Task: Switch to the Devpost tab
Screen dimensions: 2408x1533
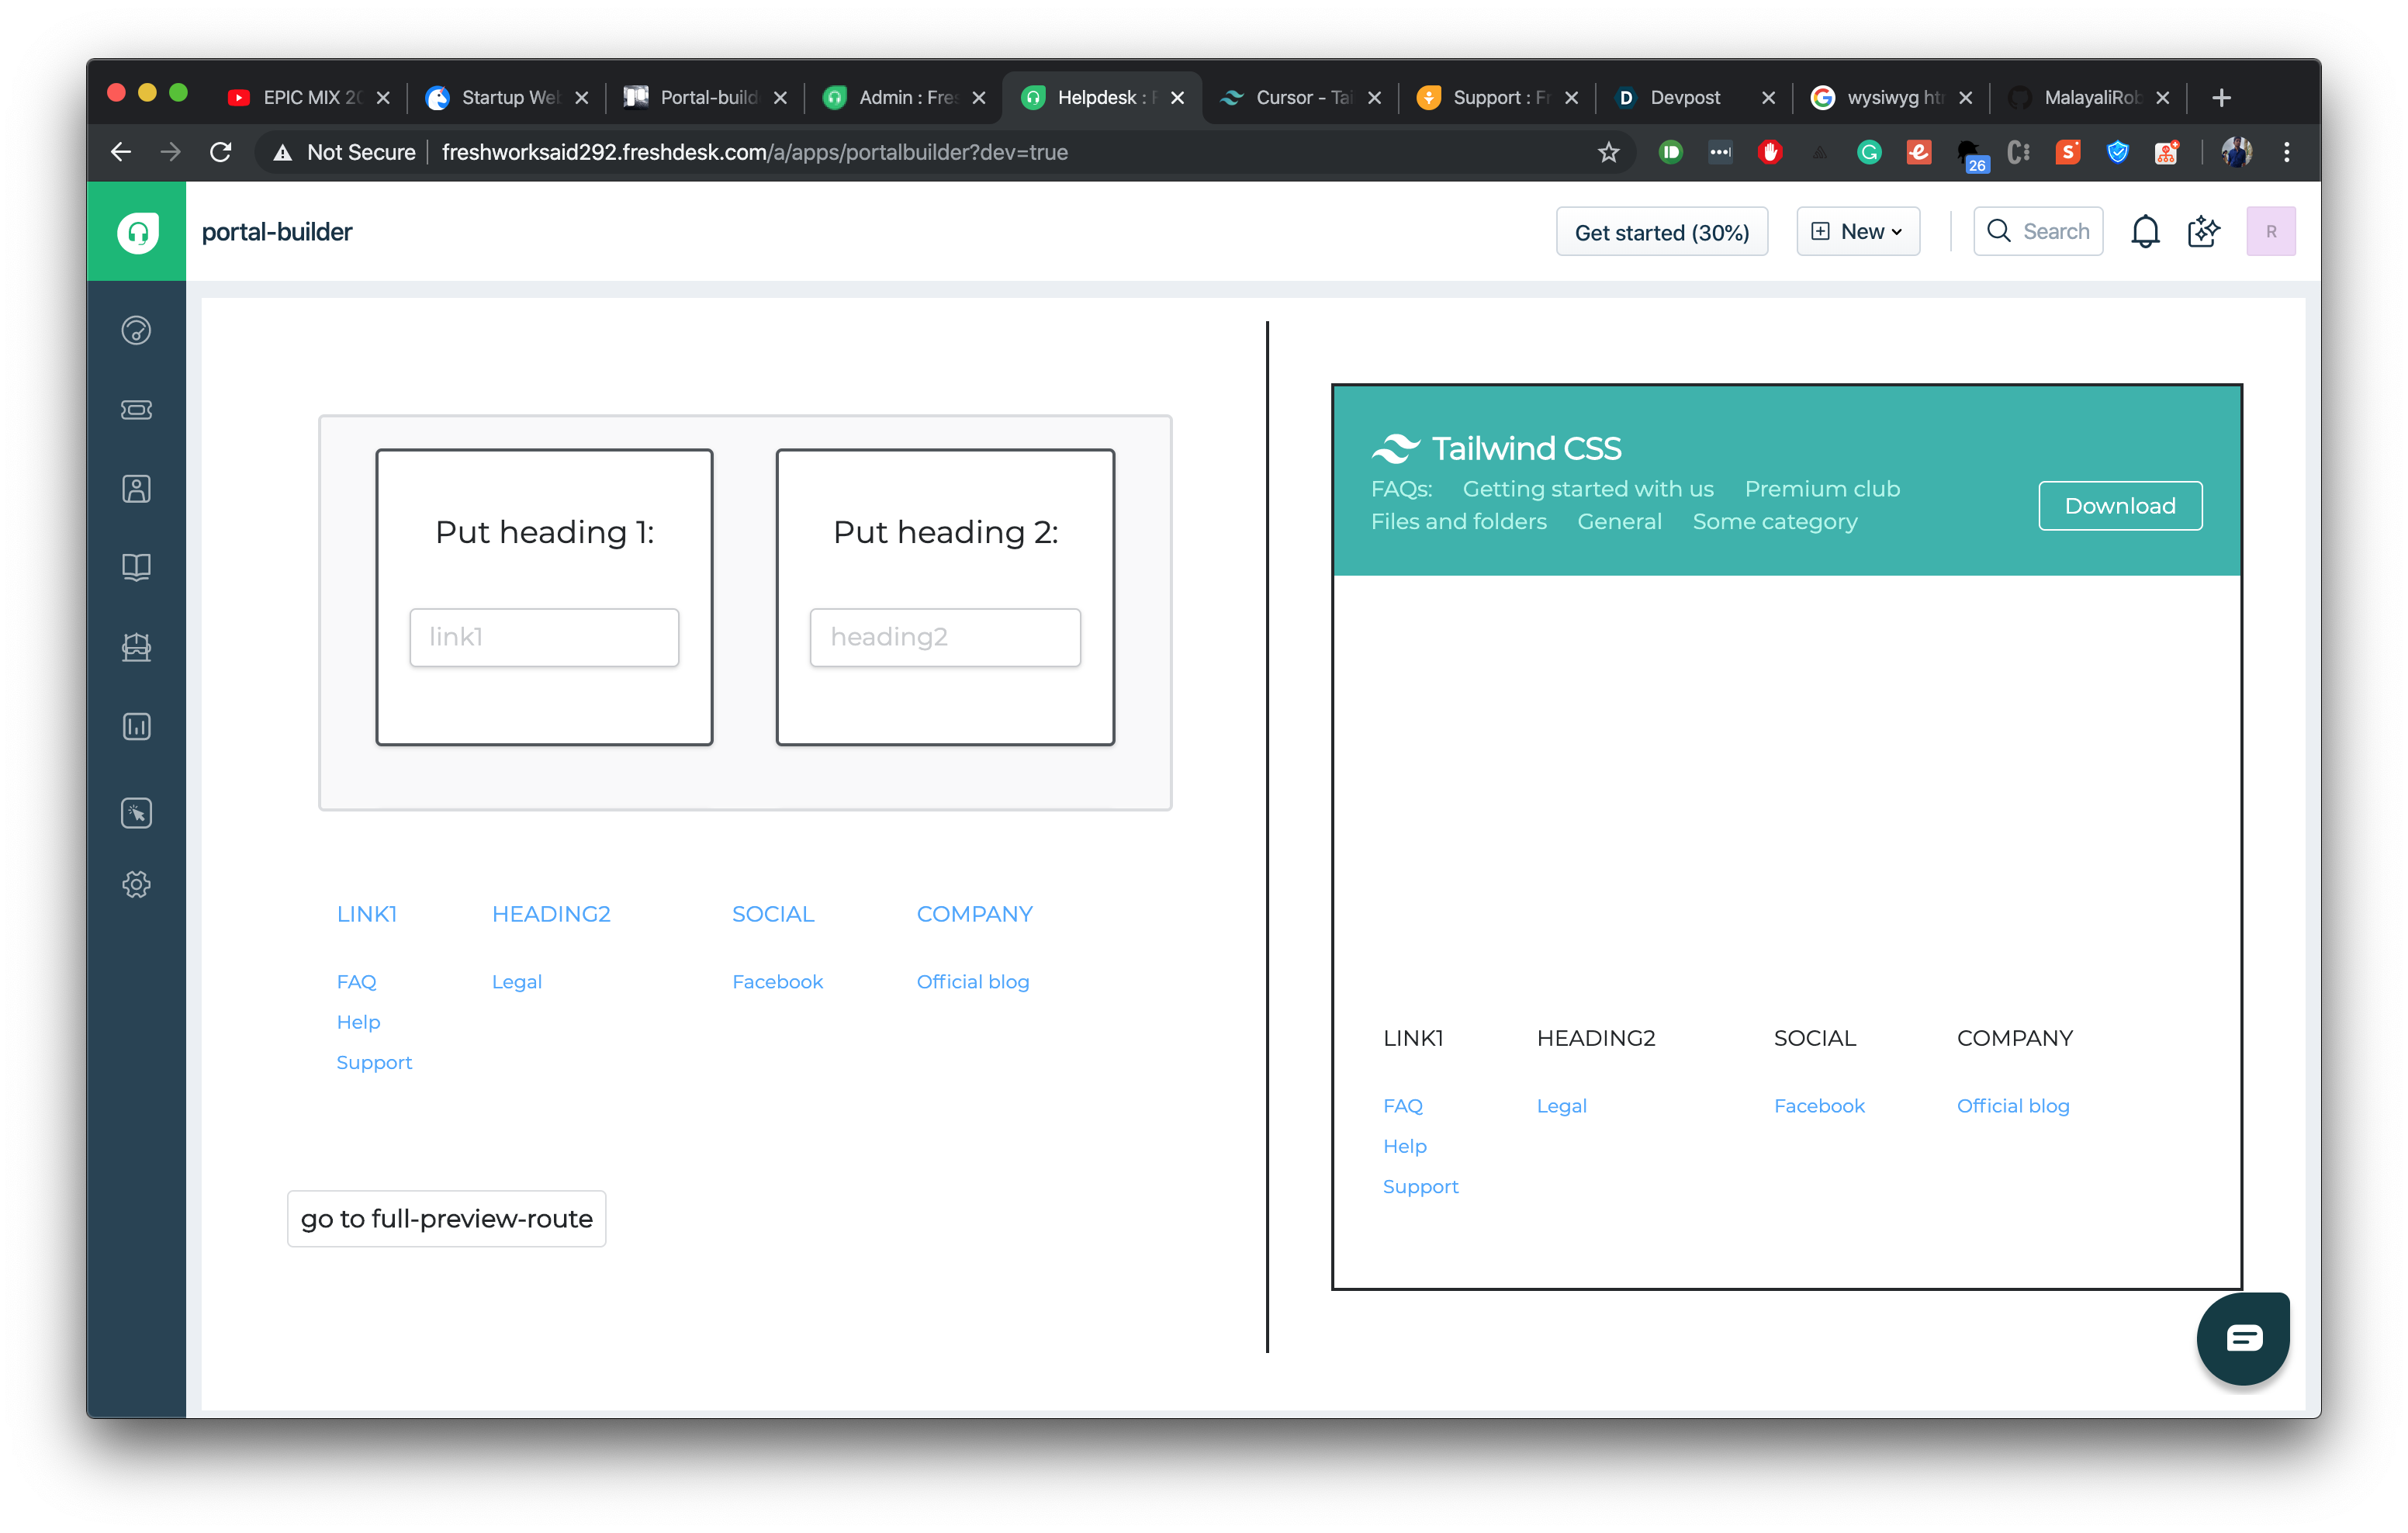Action: [1684, 97]
